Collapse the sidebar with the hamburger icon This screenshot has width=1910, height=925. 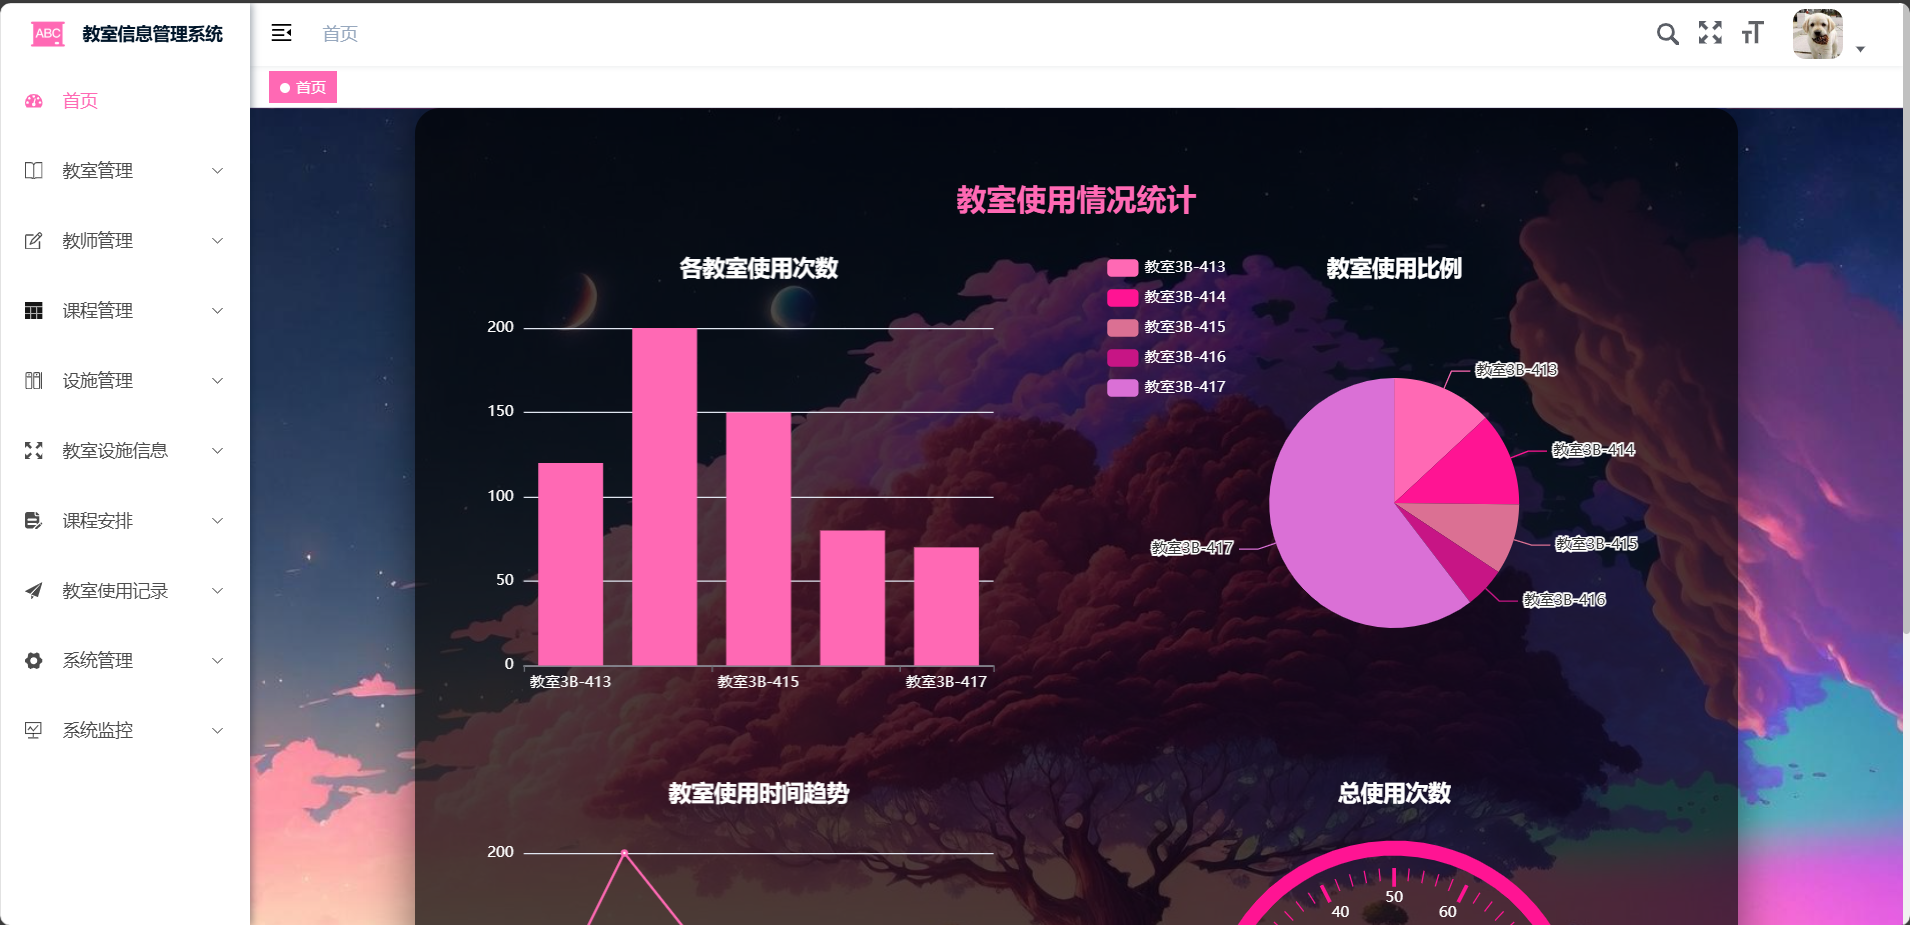pyautogui.click(x=281, y=33)
